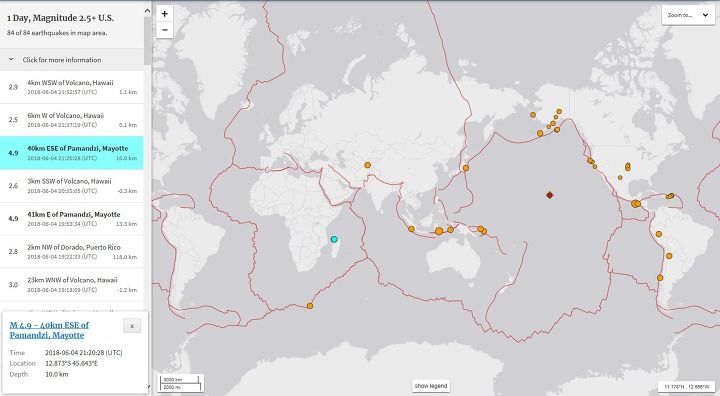Zoom in with the plus button
This screenshot has height=396, width=720.
click(164, 13)
